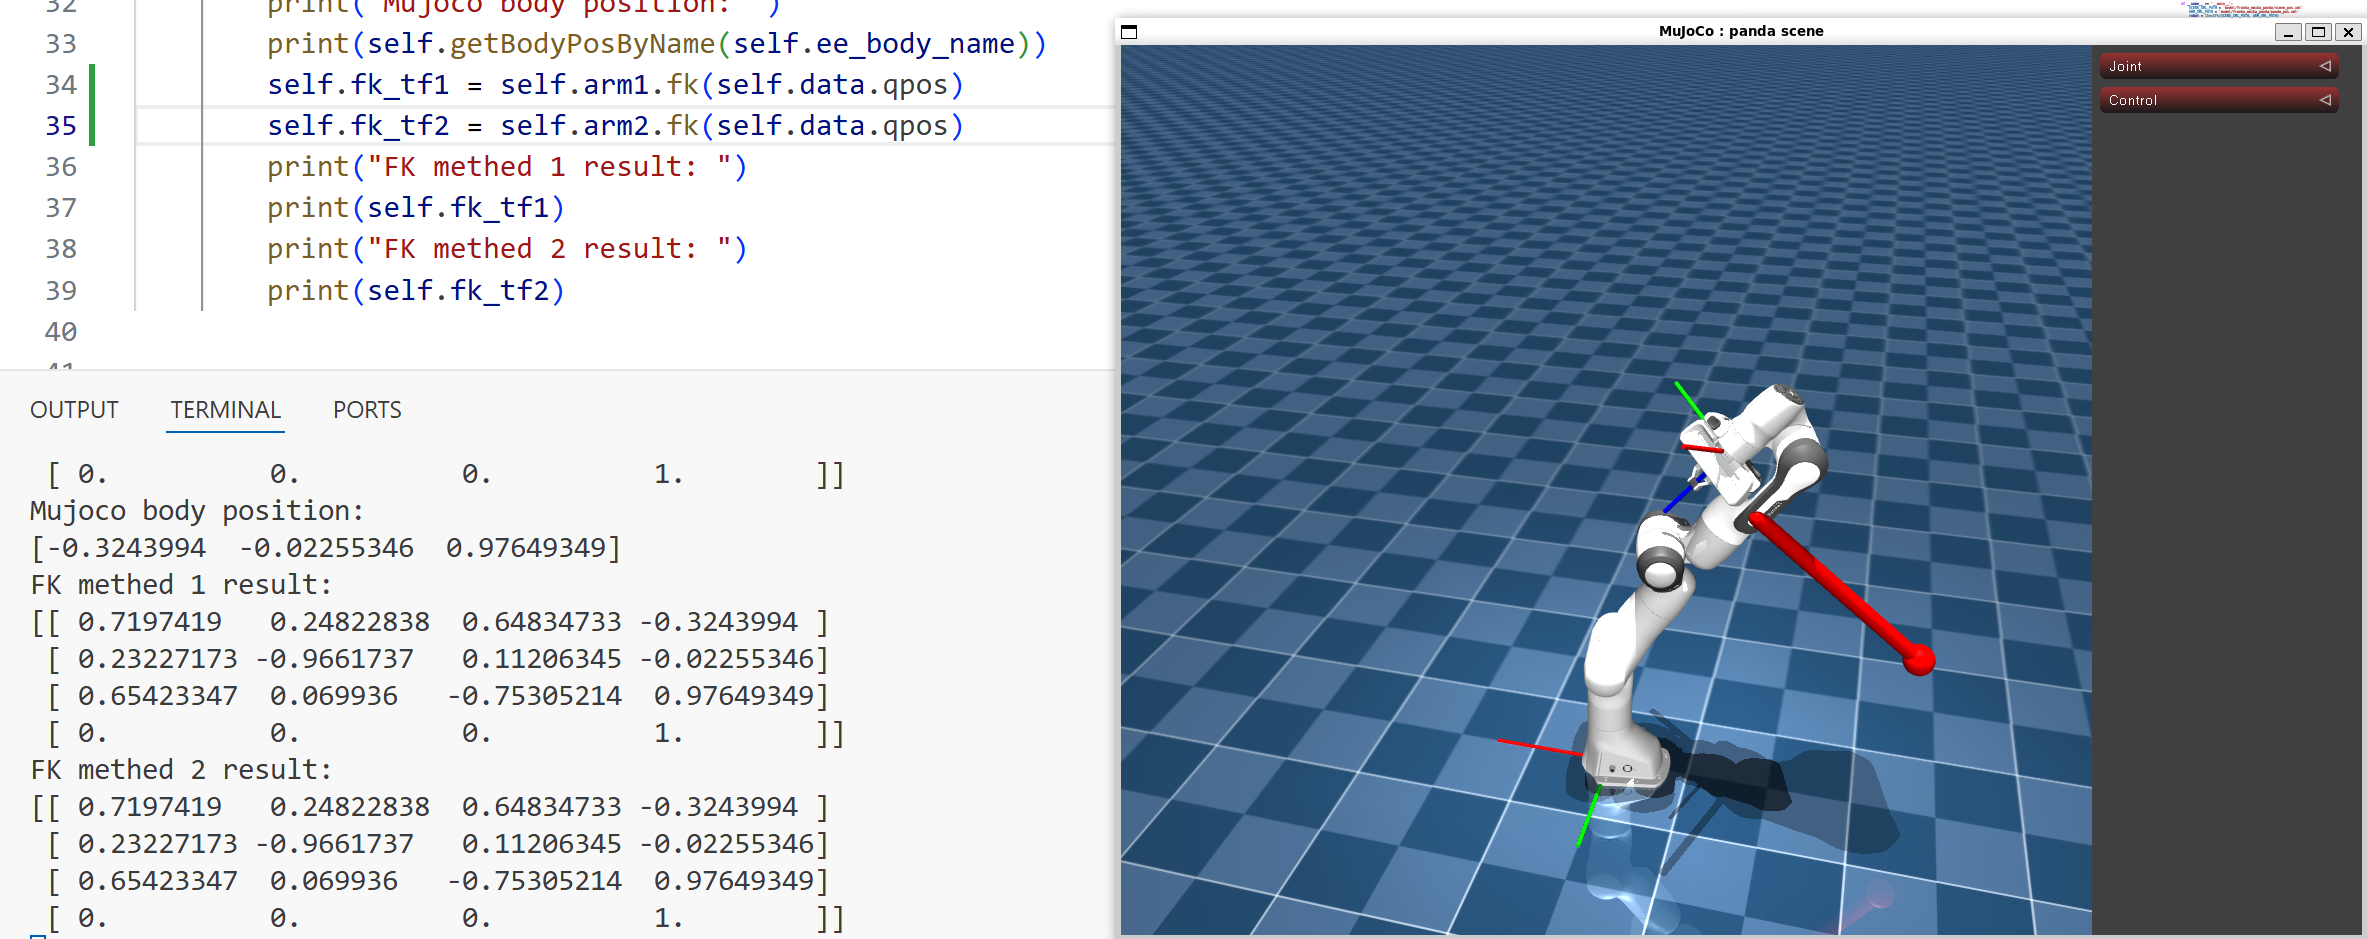
Task: Minimize the MuJoCo panda scene window
Action: click(2288, 32)
